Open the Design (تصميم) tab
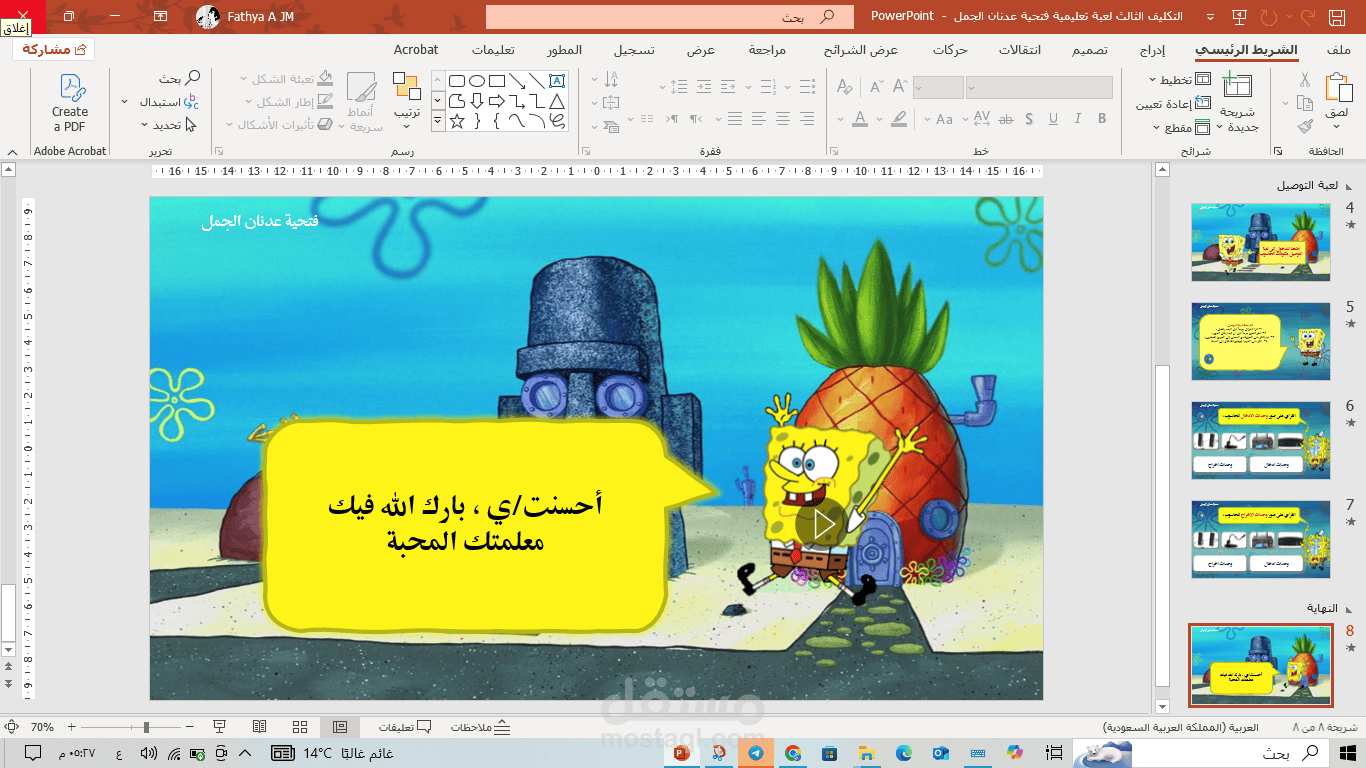The height and width of the screenshot is (768, 1366). point(1091,50)
